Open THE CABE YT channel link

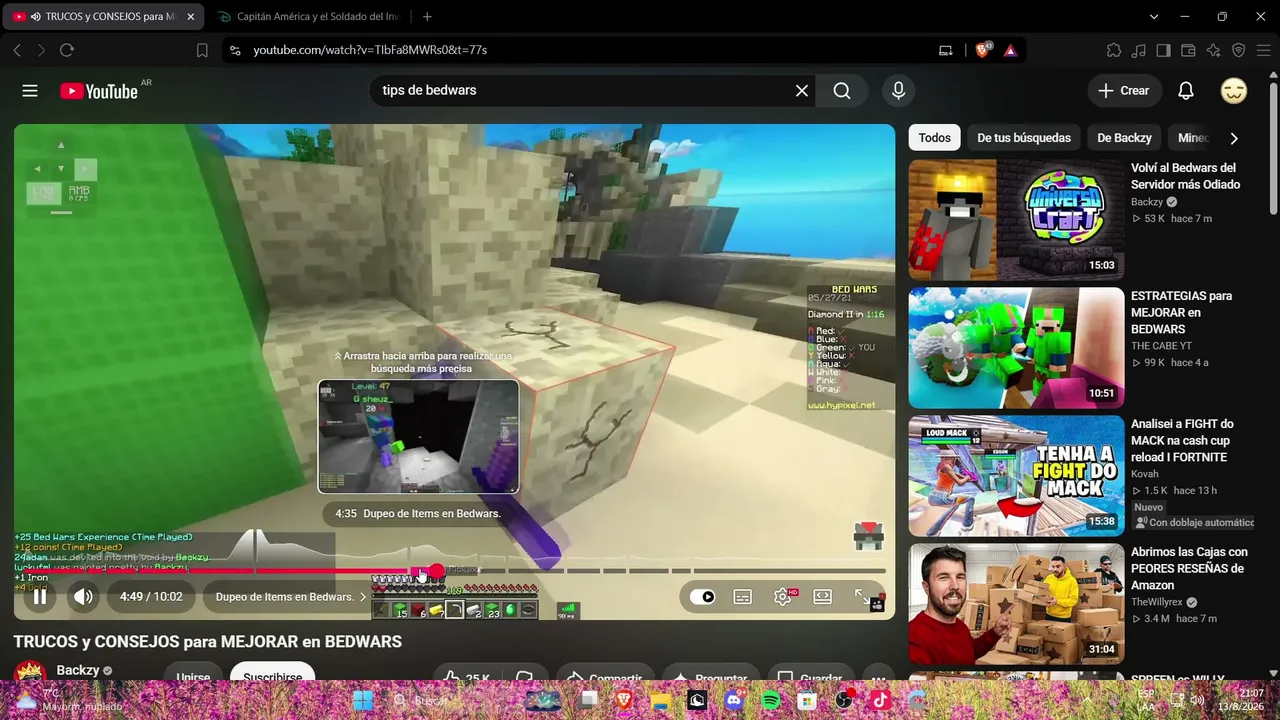1164,346
